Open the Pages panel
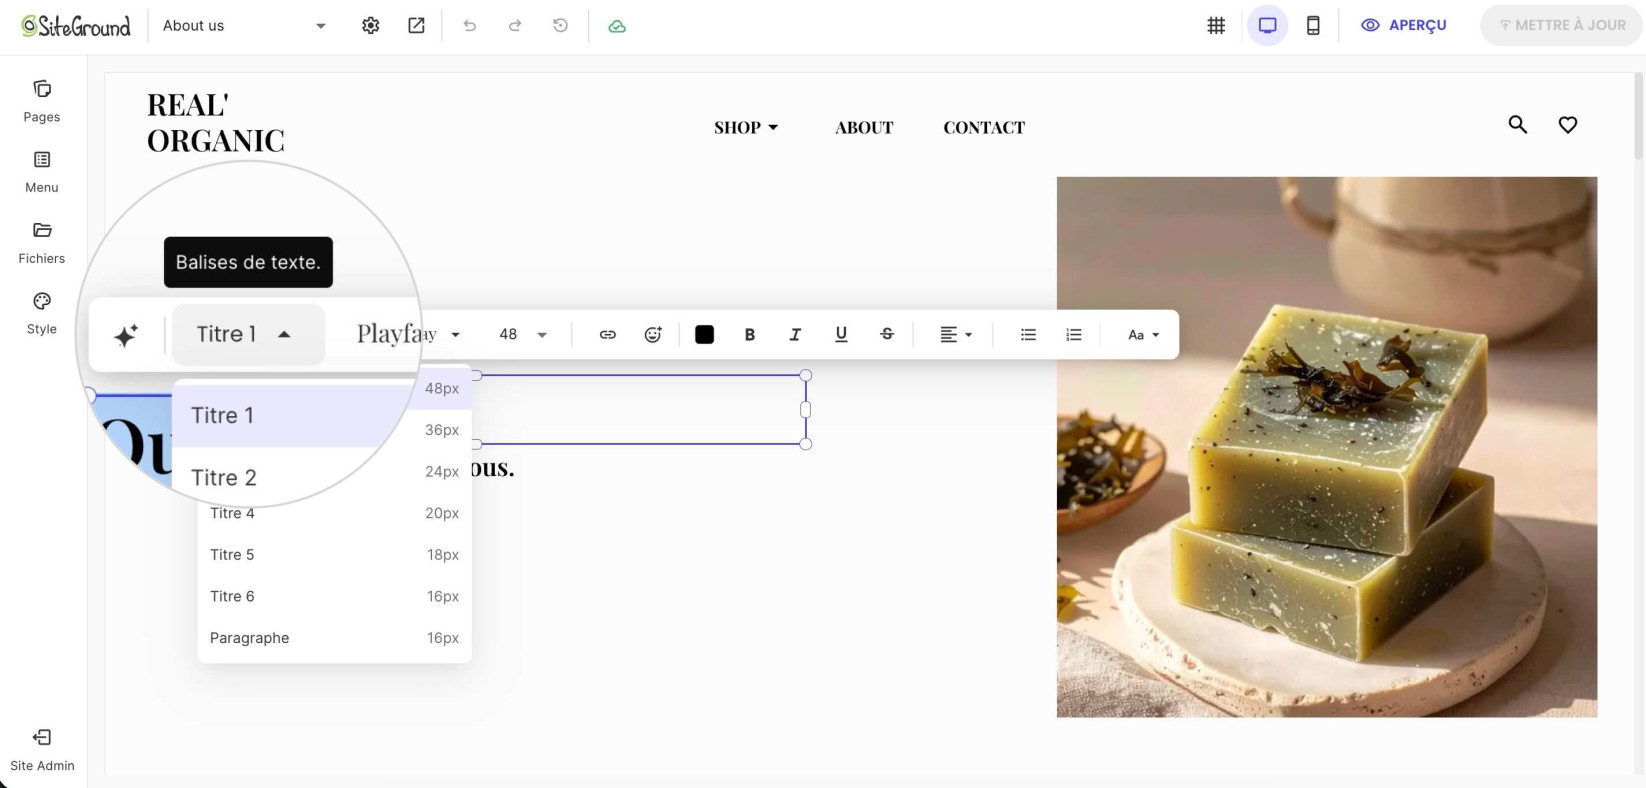The width and height of the screenshot is (1646, 788). [42, 101]
